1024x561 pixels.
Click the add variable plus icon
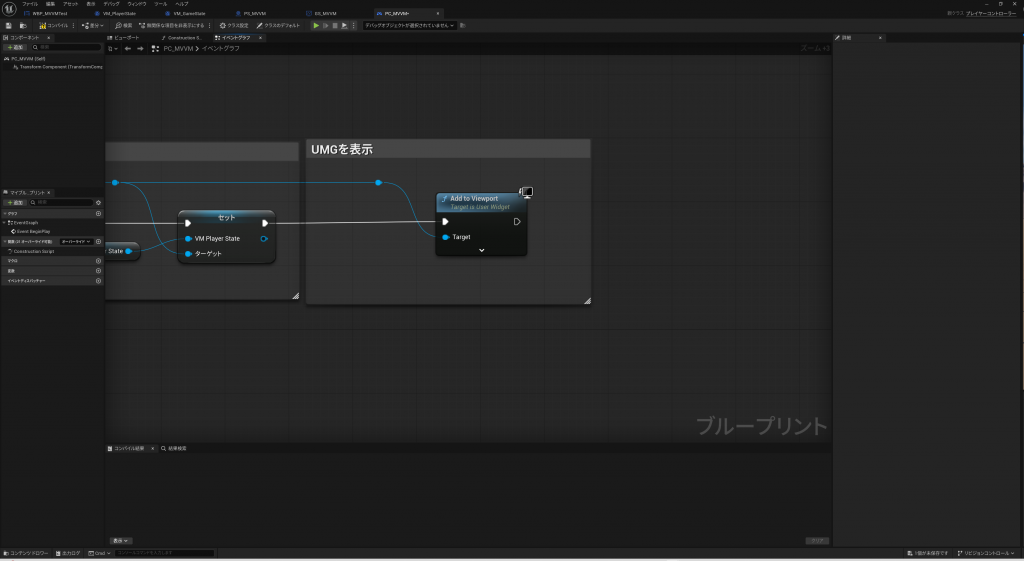[x=98, y=271]
